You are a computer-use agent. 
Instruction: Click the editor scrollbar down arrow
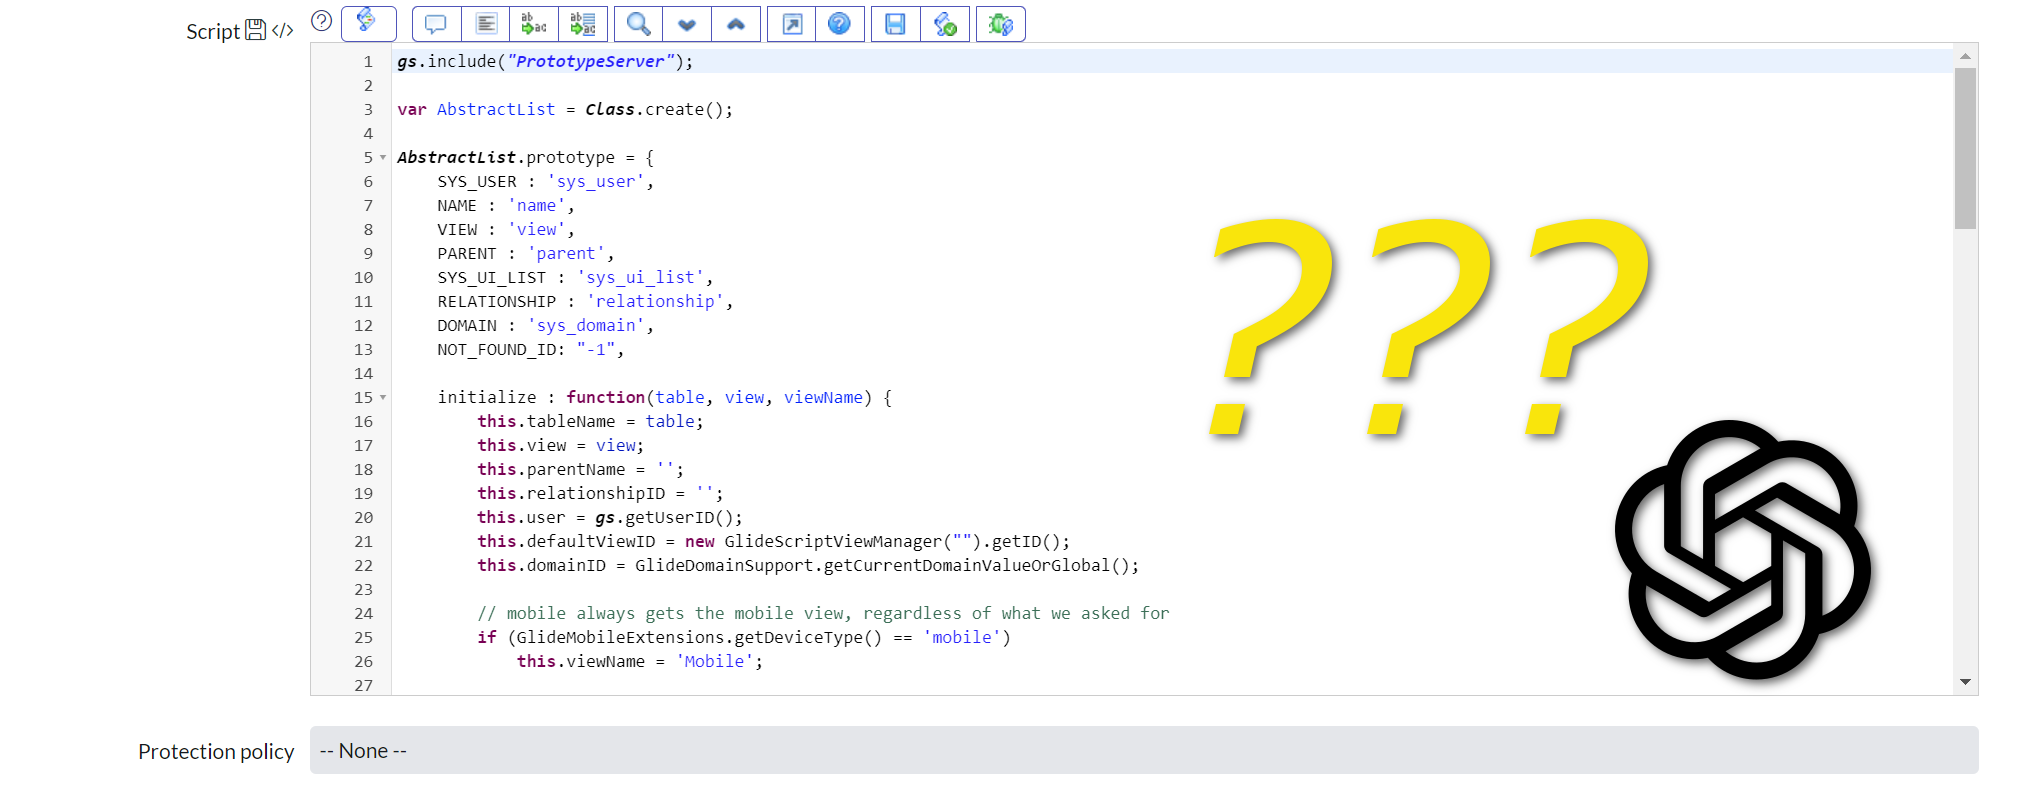coord(1965,682)
